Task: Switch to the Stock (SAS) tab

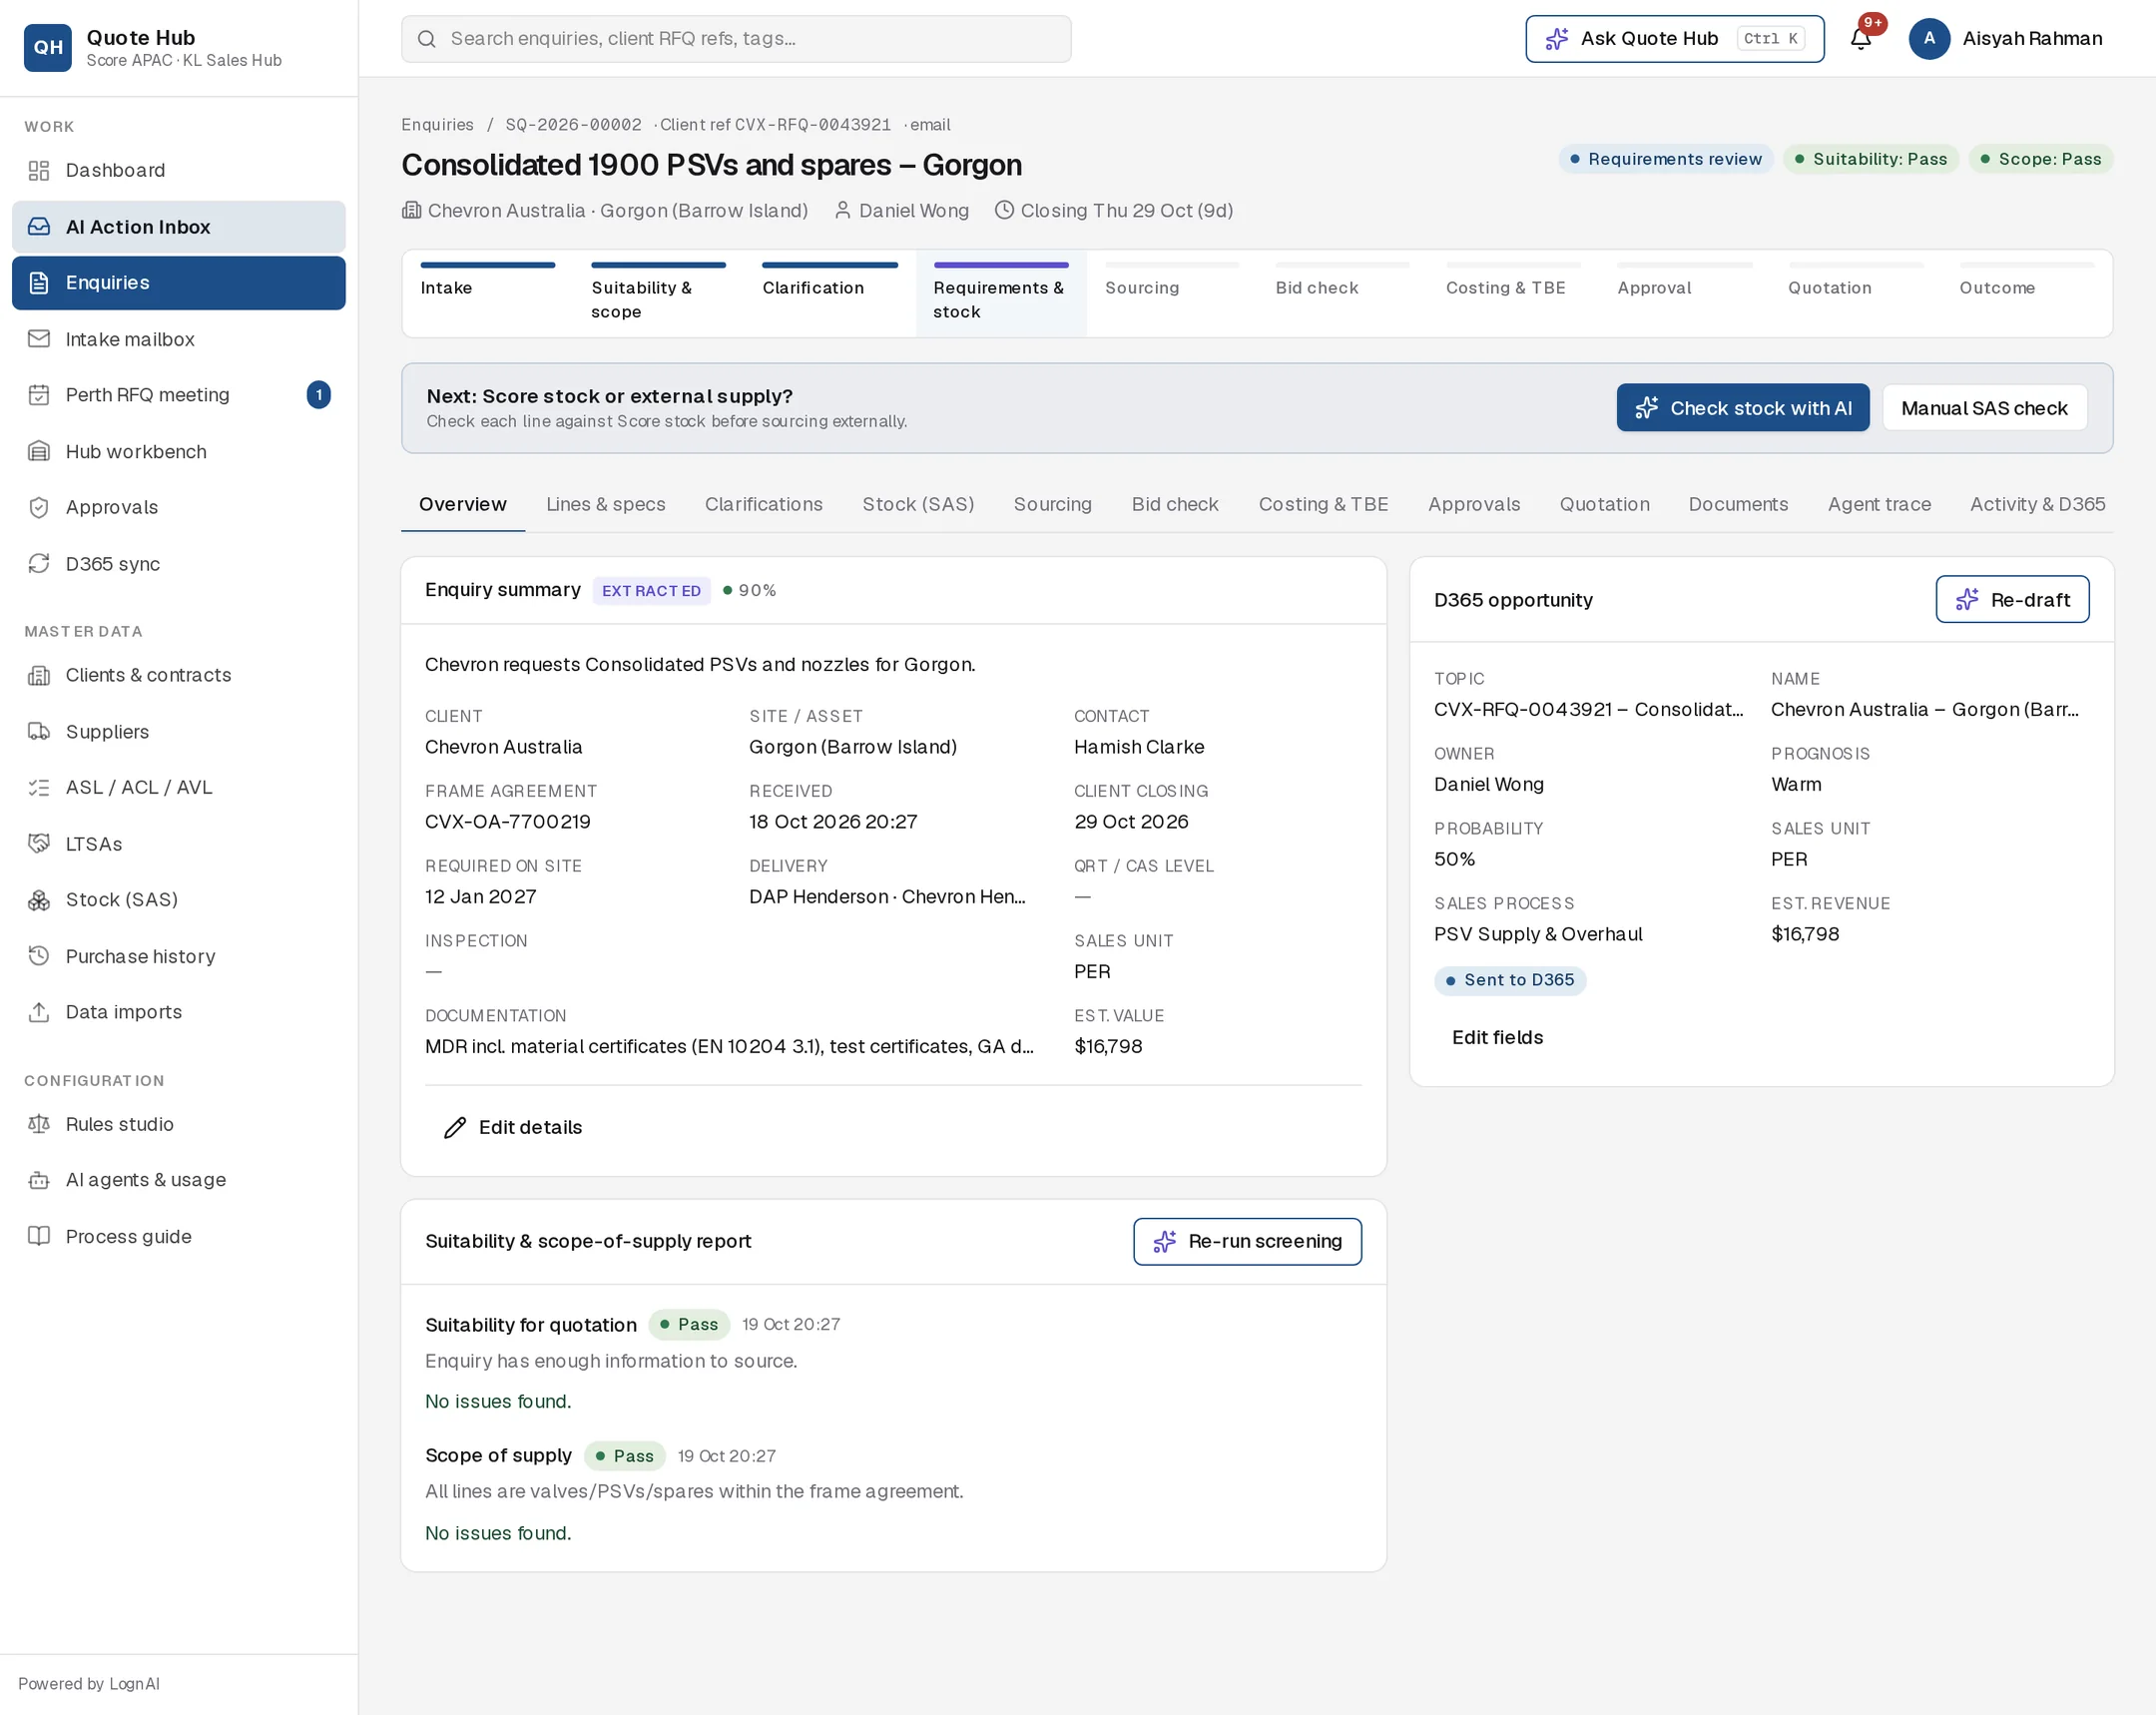Action: 918,504
